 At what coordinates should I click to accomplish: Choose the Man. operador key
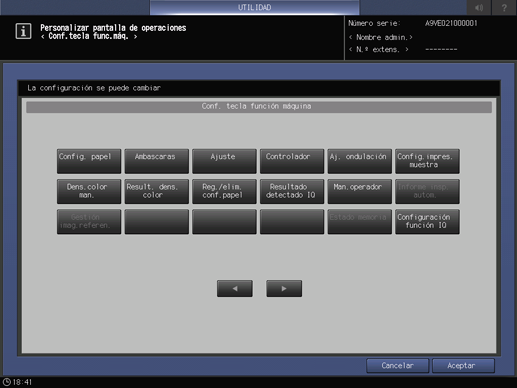coord(360,191)
